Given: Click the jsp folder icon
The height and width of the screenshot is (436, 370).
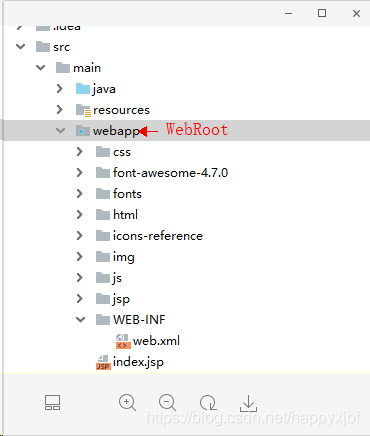Looking at the screenshot, I should pyautogui.click(x=103, y=298).
